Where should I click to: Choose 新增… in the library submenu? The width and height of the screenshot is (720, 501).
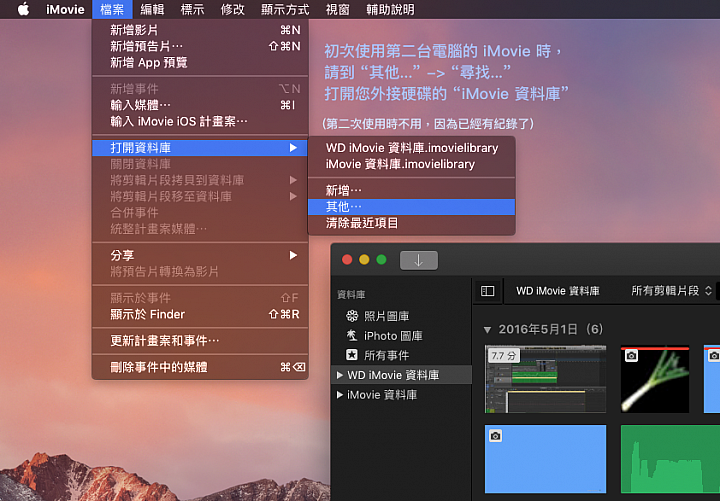(x=411, y=191)
